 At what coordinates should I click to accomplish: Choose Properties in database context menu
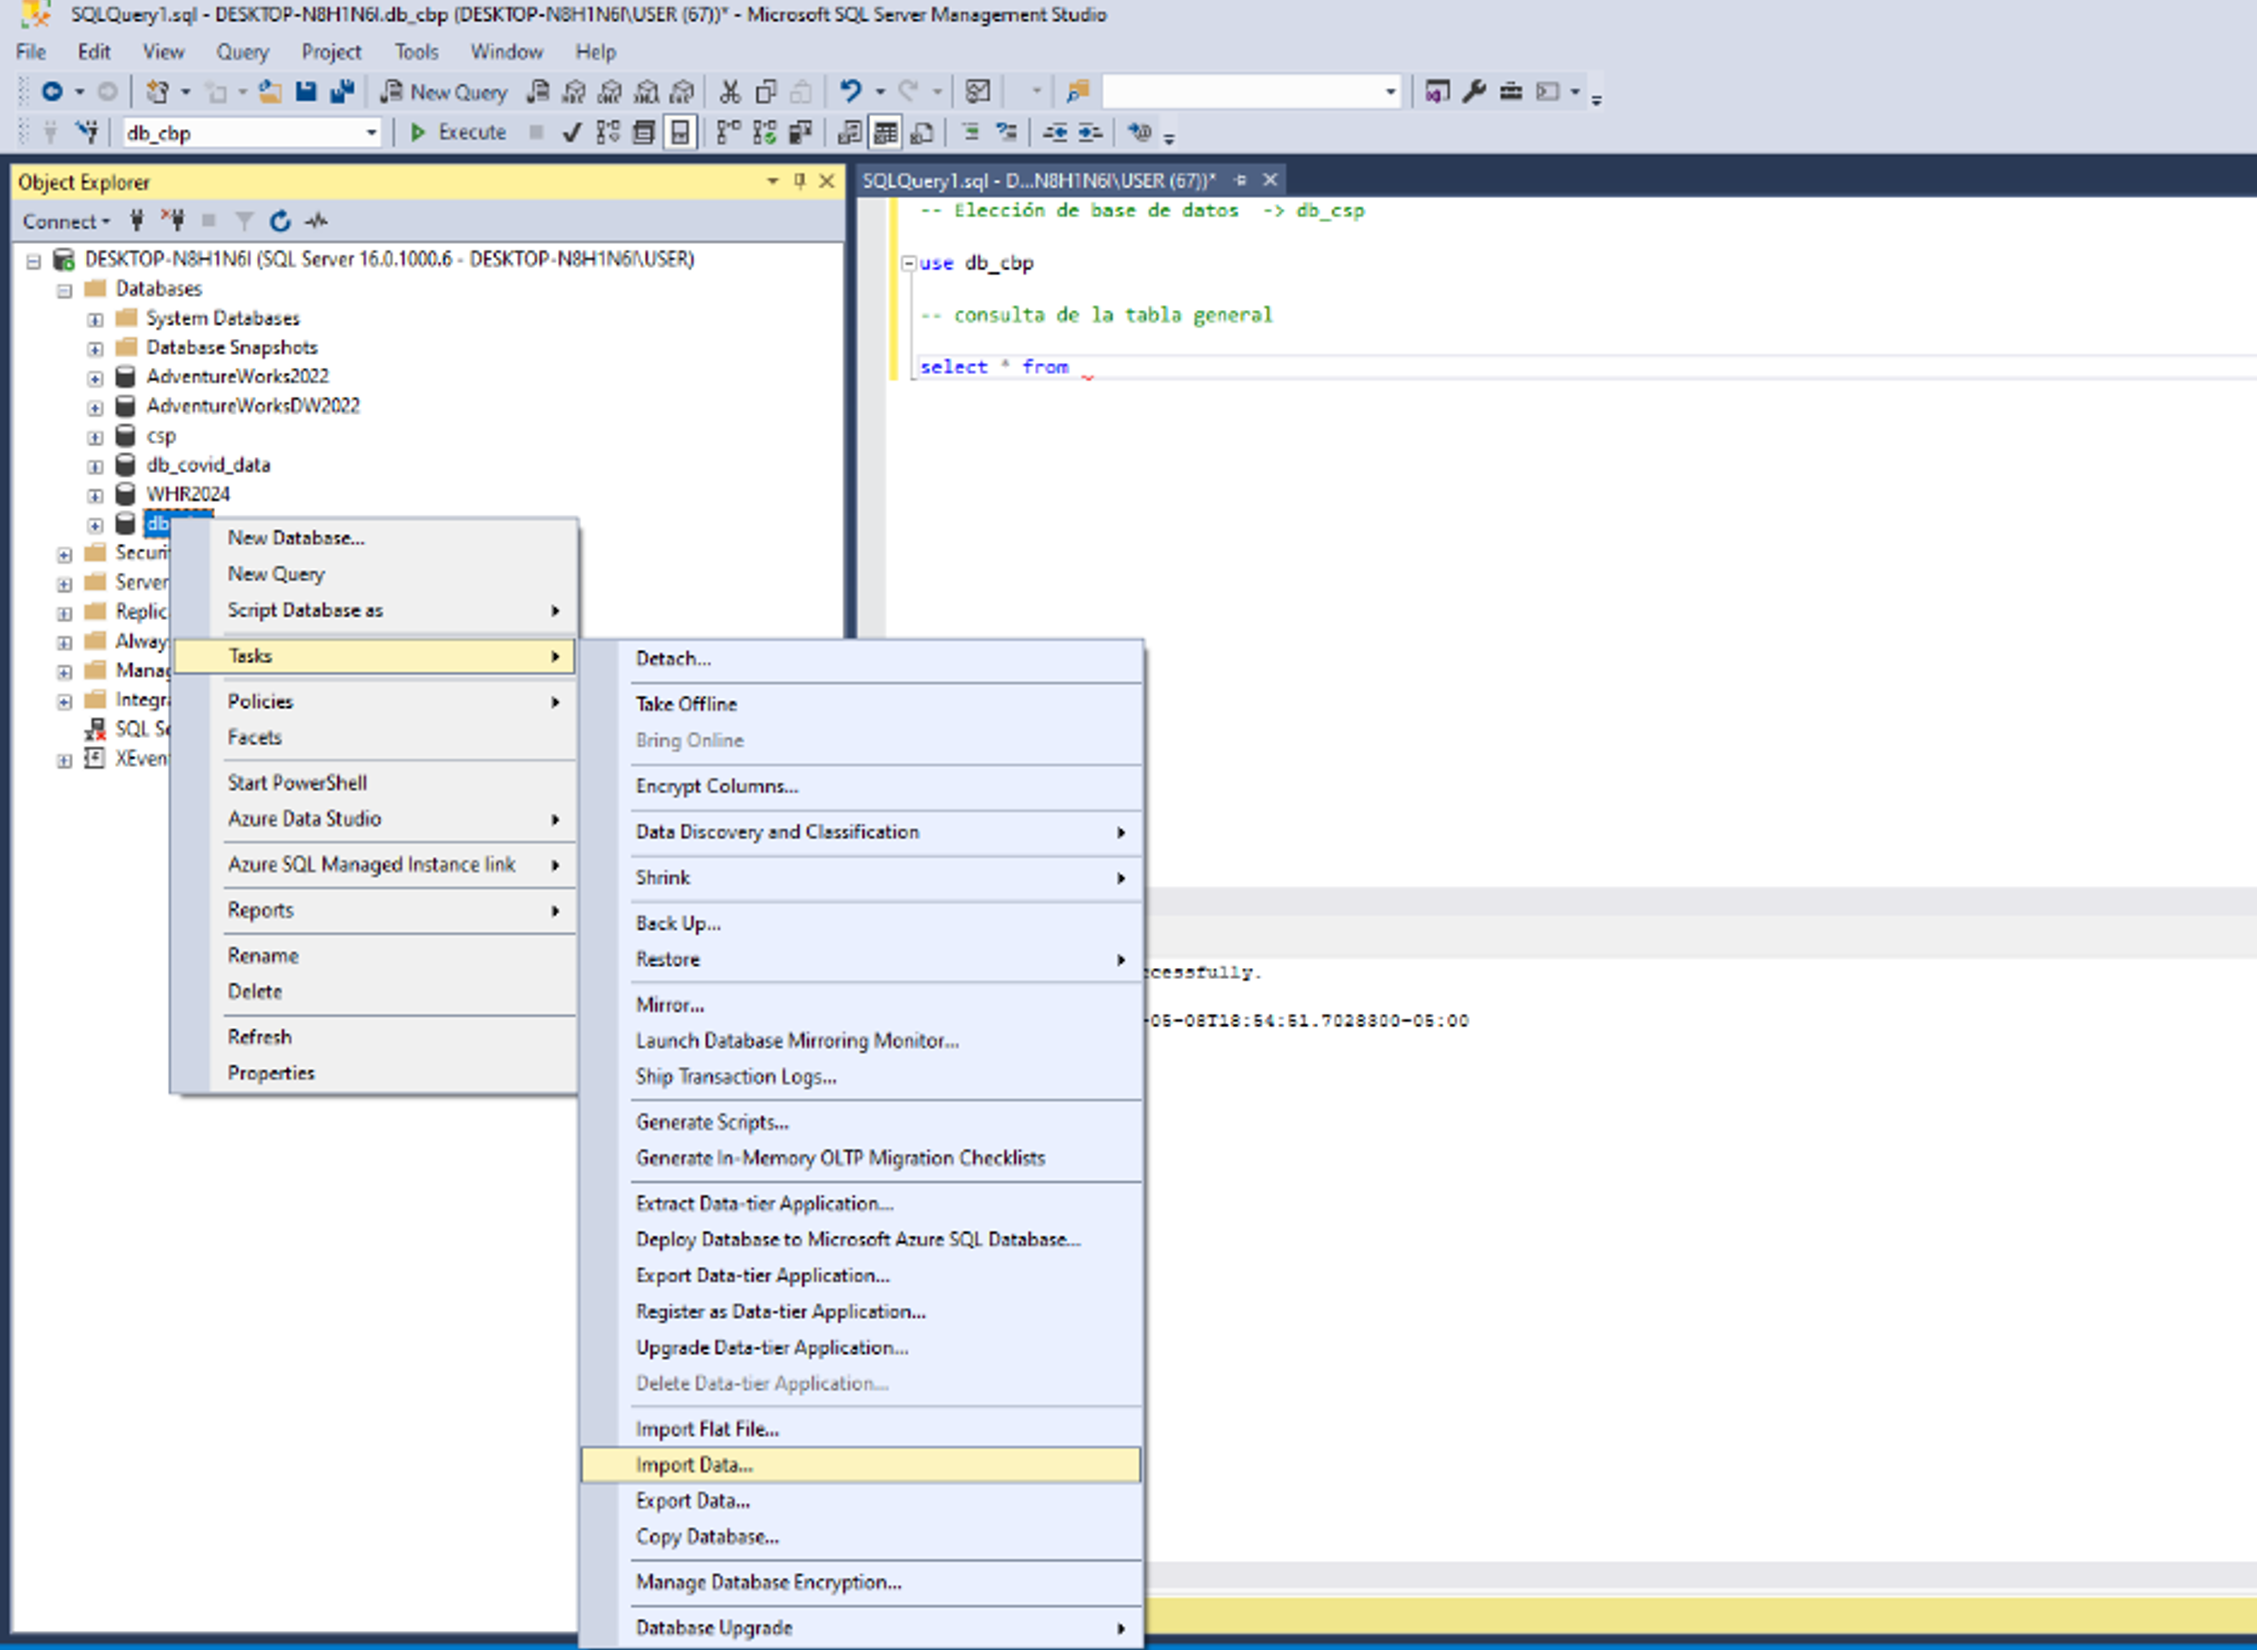pyautogui.click(x=372, y=1073)
